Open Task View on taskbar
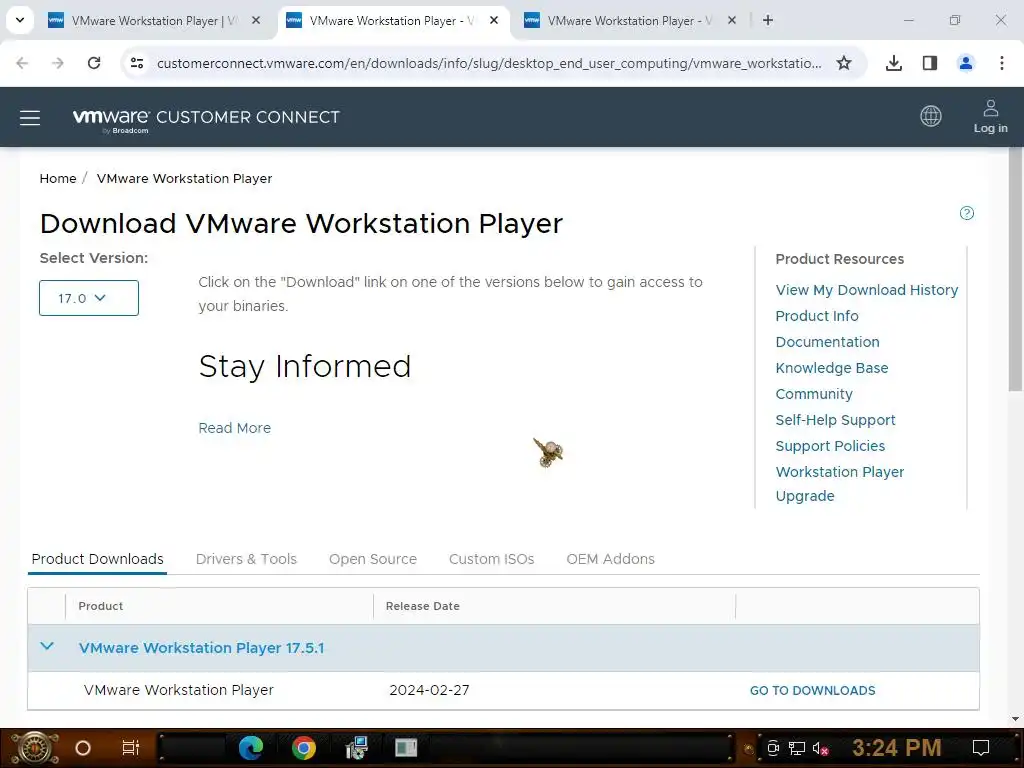Image resolution: width=1024 pixels, height=768 pixels. (x=131, y=748)
